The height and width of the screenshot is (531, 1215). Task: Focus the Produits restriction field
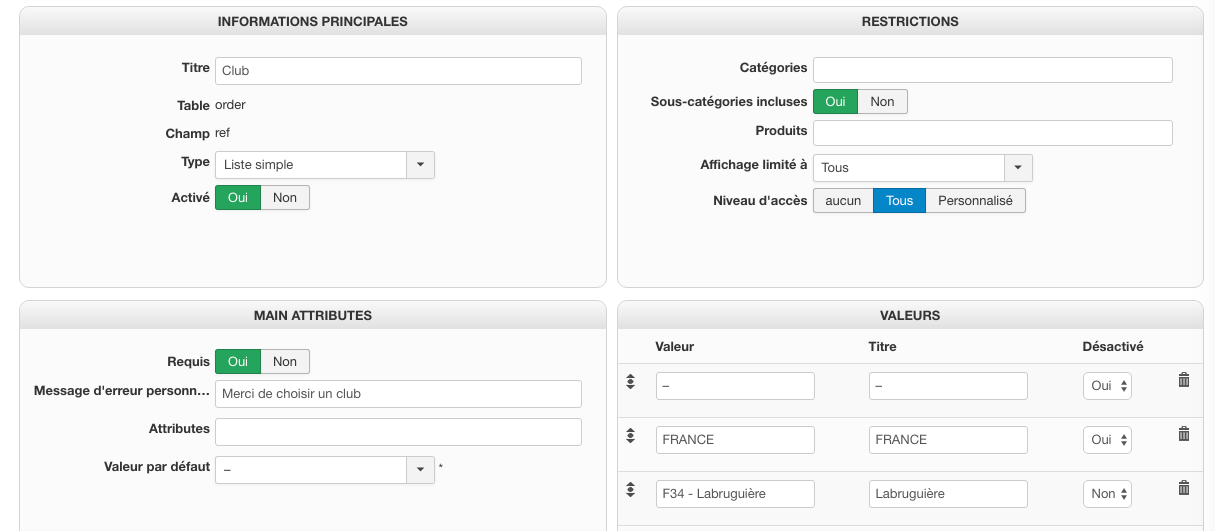coord(992,133)
